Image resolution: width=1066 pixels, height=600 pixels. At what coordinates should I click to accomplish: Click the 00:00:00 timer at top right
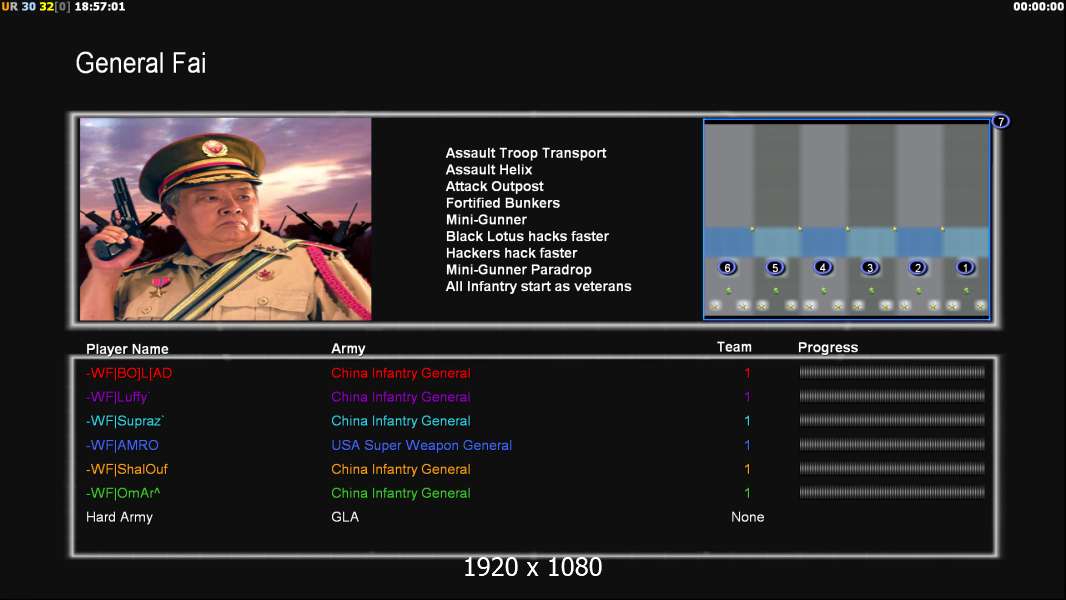click(x=1038, y=7)
